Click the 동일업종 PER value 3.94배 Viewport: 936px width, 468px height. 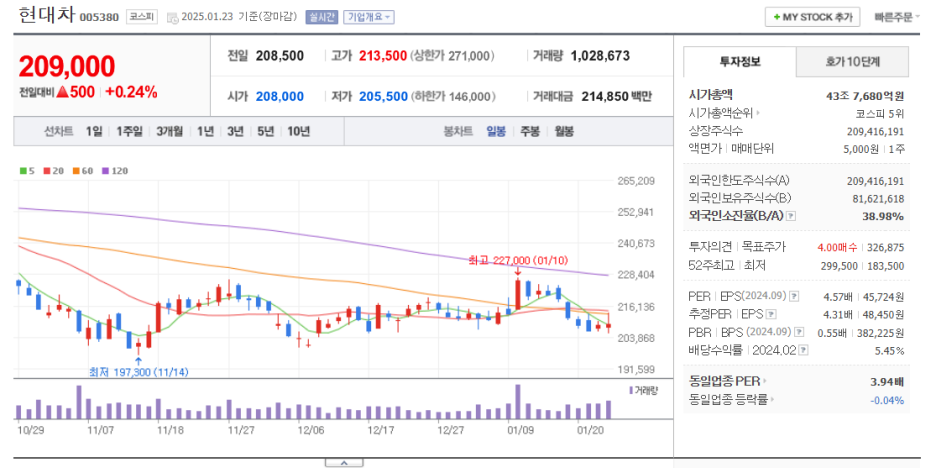886,381
